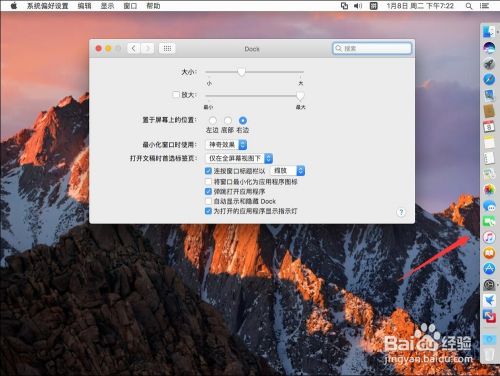Click the 搜索 search field

[372, 48]
